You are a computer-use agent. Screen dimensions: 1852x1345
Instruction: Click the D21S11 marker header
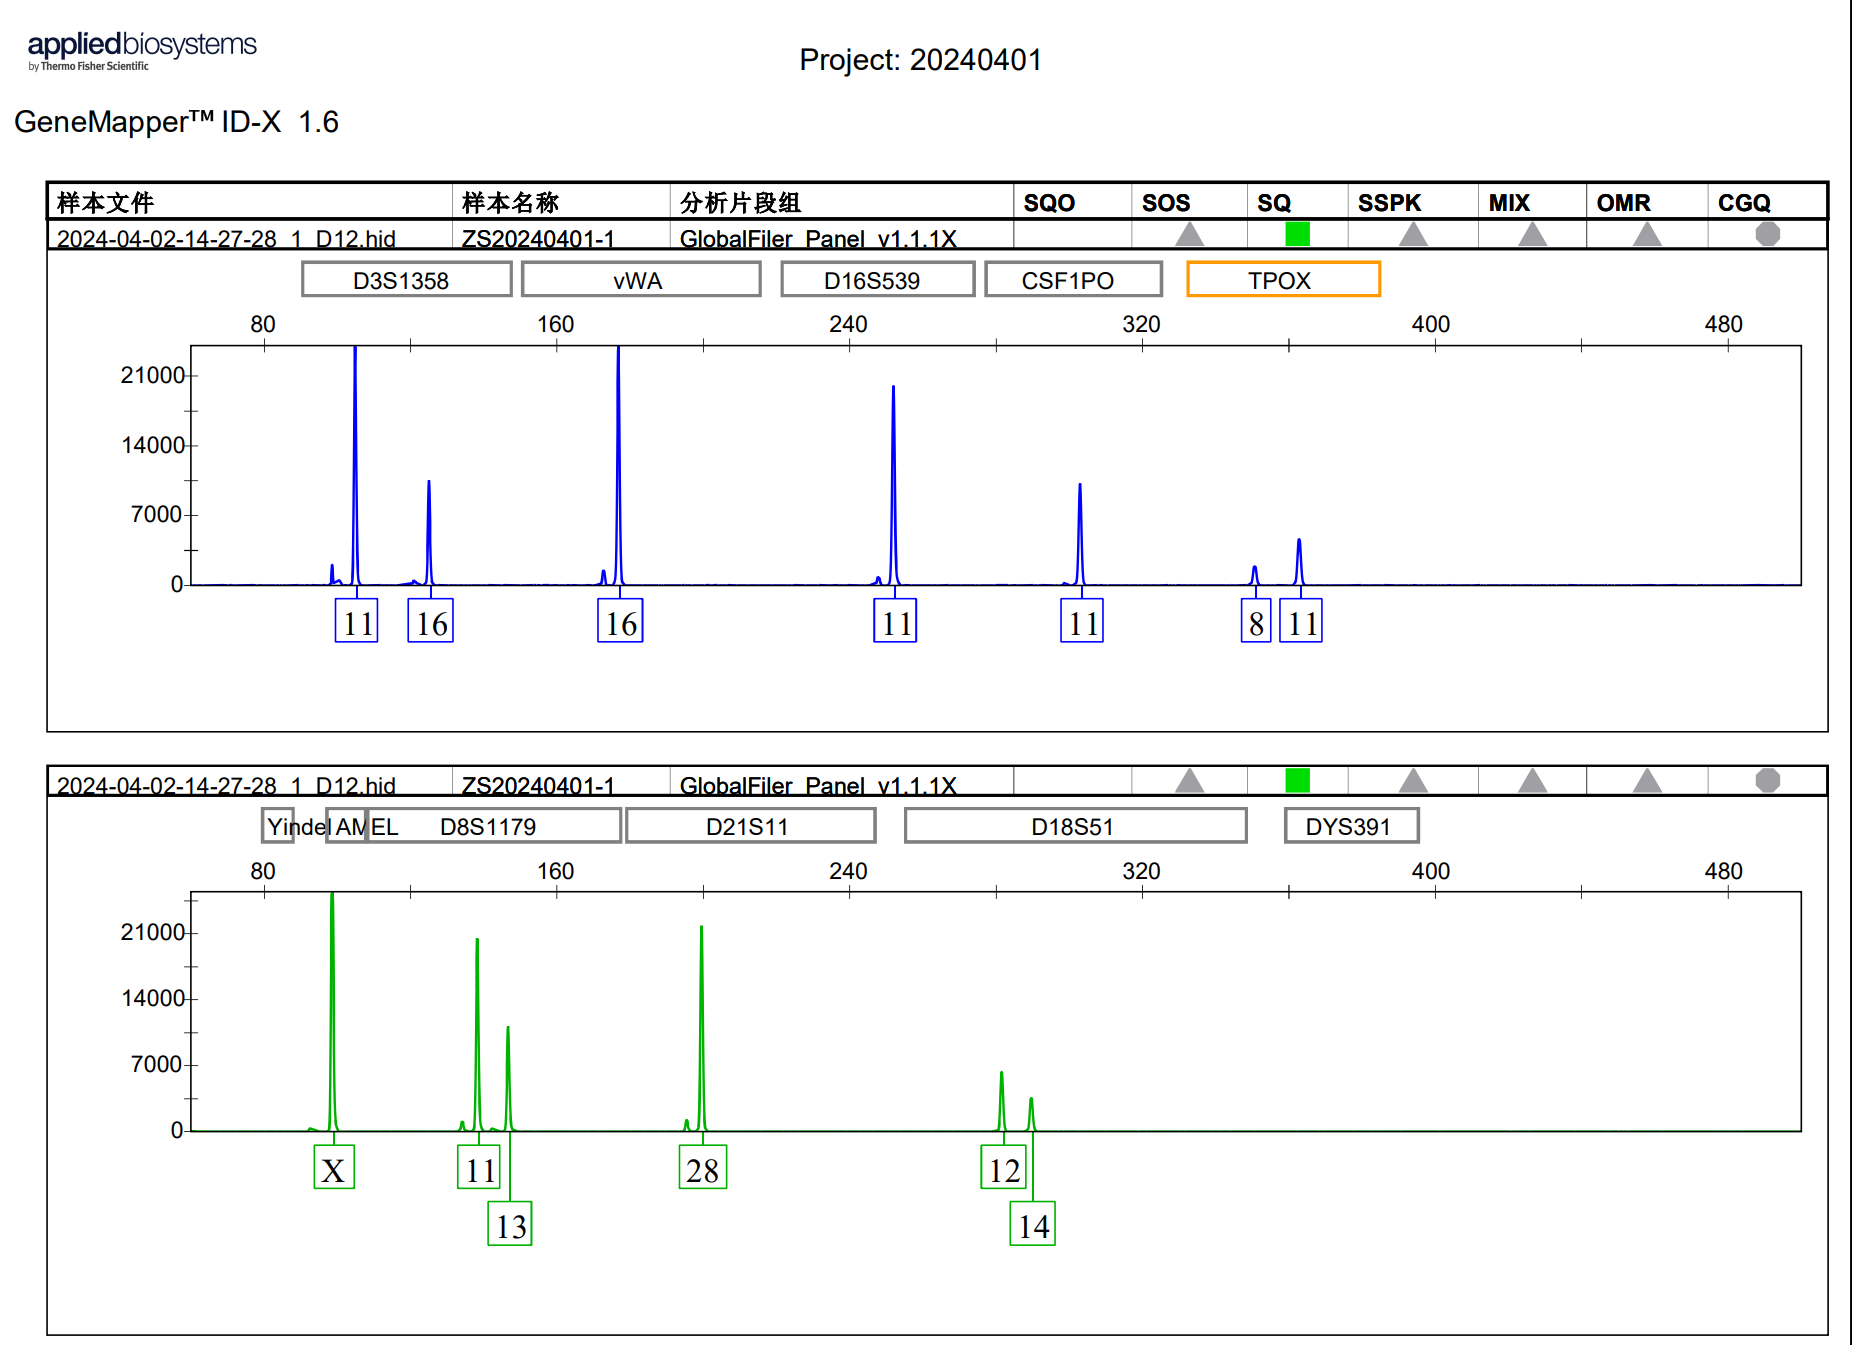click(750, 826)
